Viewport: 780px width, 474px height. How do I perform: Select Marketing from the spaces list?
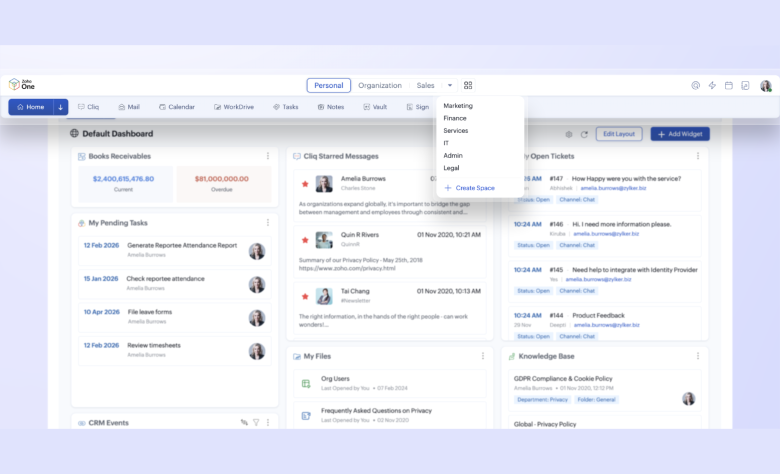(458, 106)
